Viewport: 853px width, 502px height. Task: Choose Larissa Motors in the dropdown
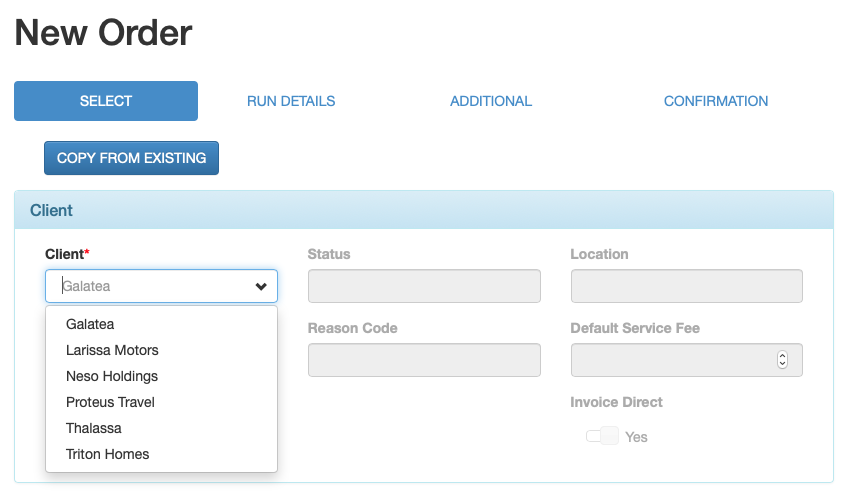[112, 350]
